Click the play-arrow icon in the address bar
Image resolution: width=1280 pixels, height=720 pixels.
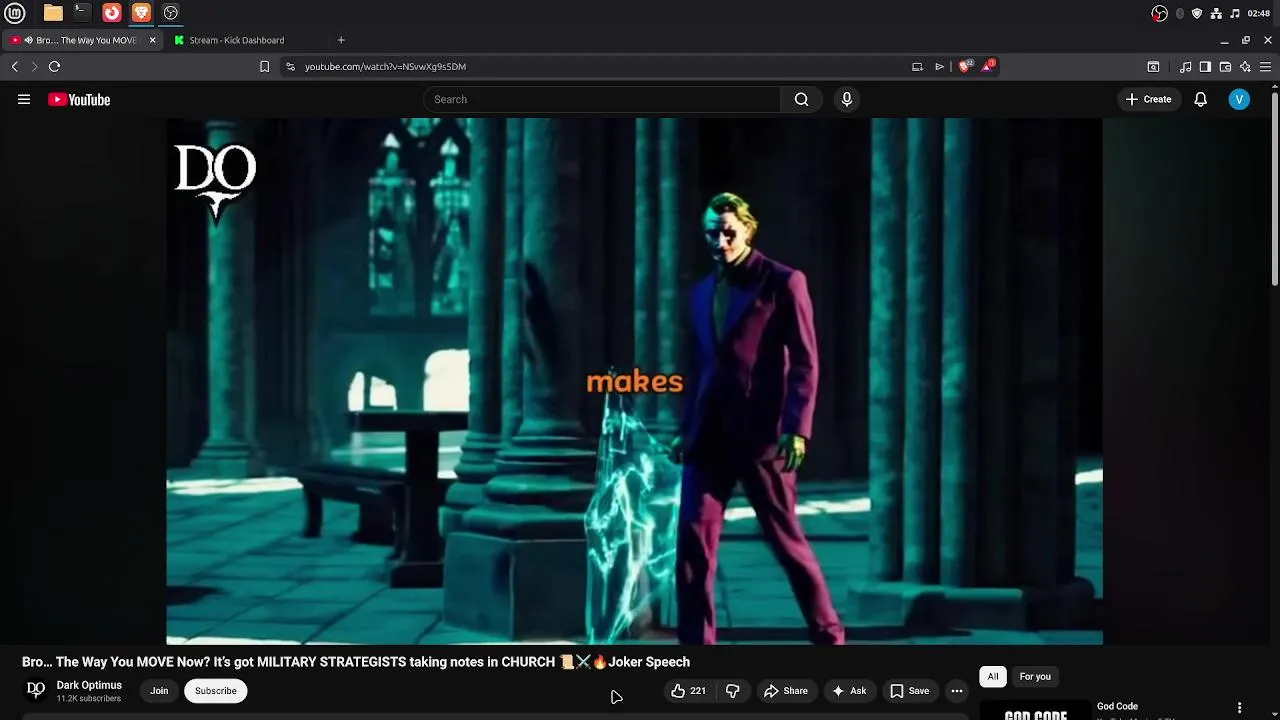click(x=939, y=66)
